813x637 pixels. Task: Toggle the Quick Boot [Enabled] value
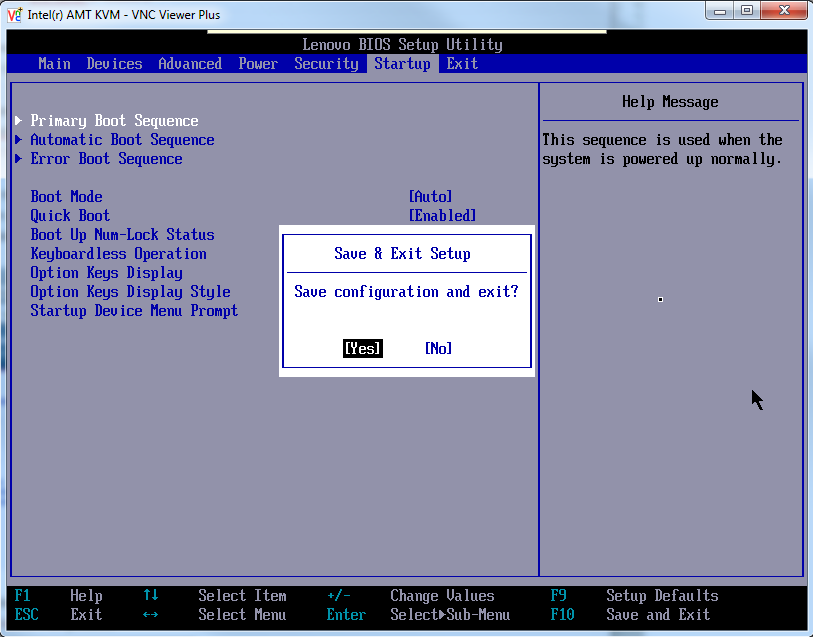click(x=442, y=216)
